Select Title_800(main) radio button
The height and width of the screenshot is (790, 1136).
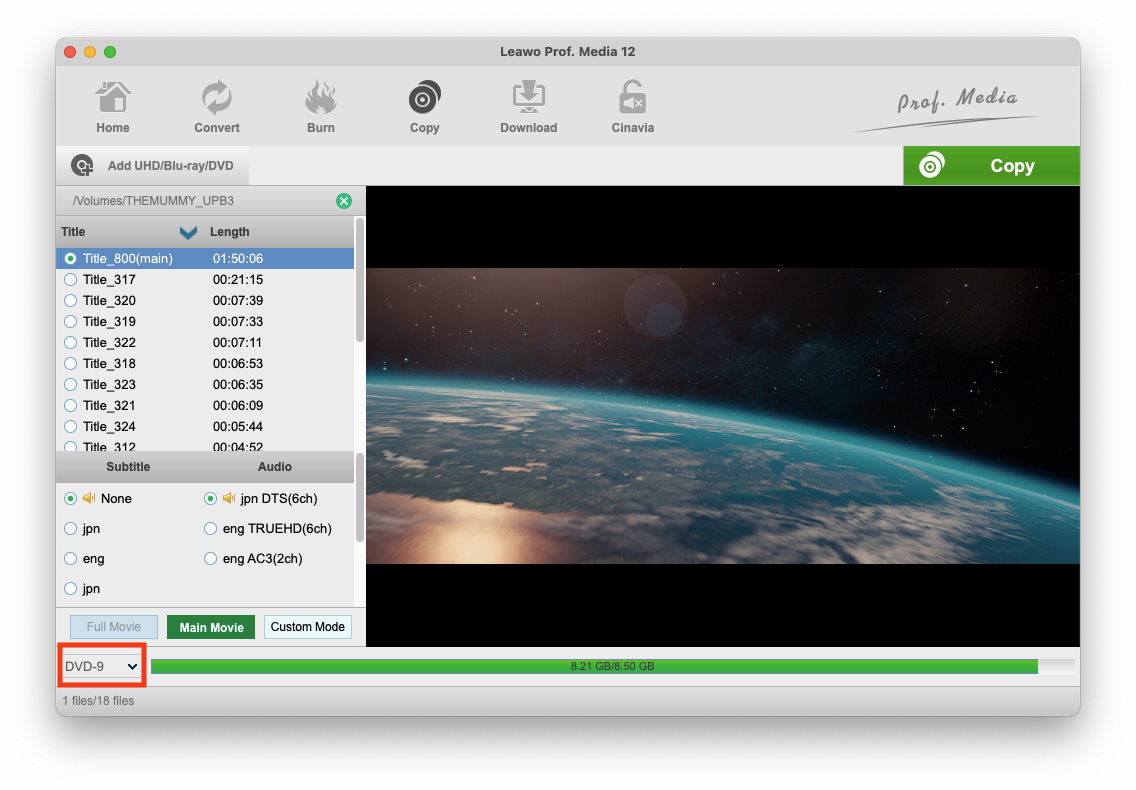(70, 259)
